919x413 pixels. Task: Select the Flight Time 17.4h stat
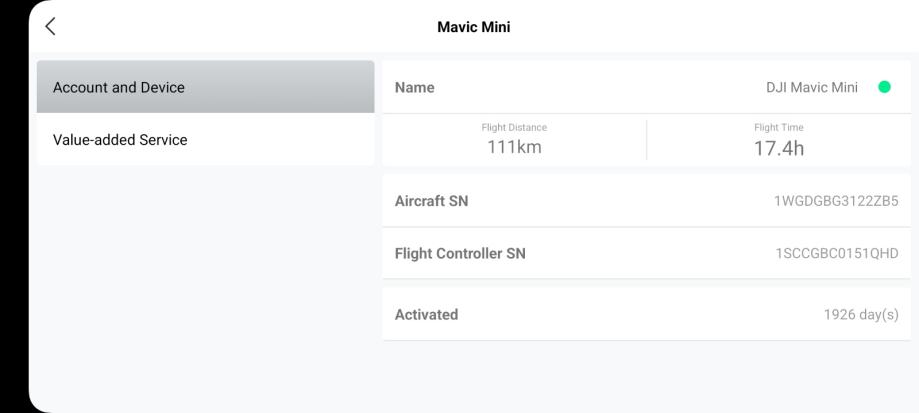click(x=779, y=140)
